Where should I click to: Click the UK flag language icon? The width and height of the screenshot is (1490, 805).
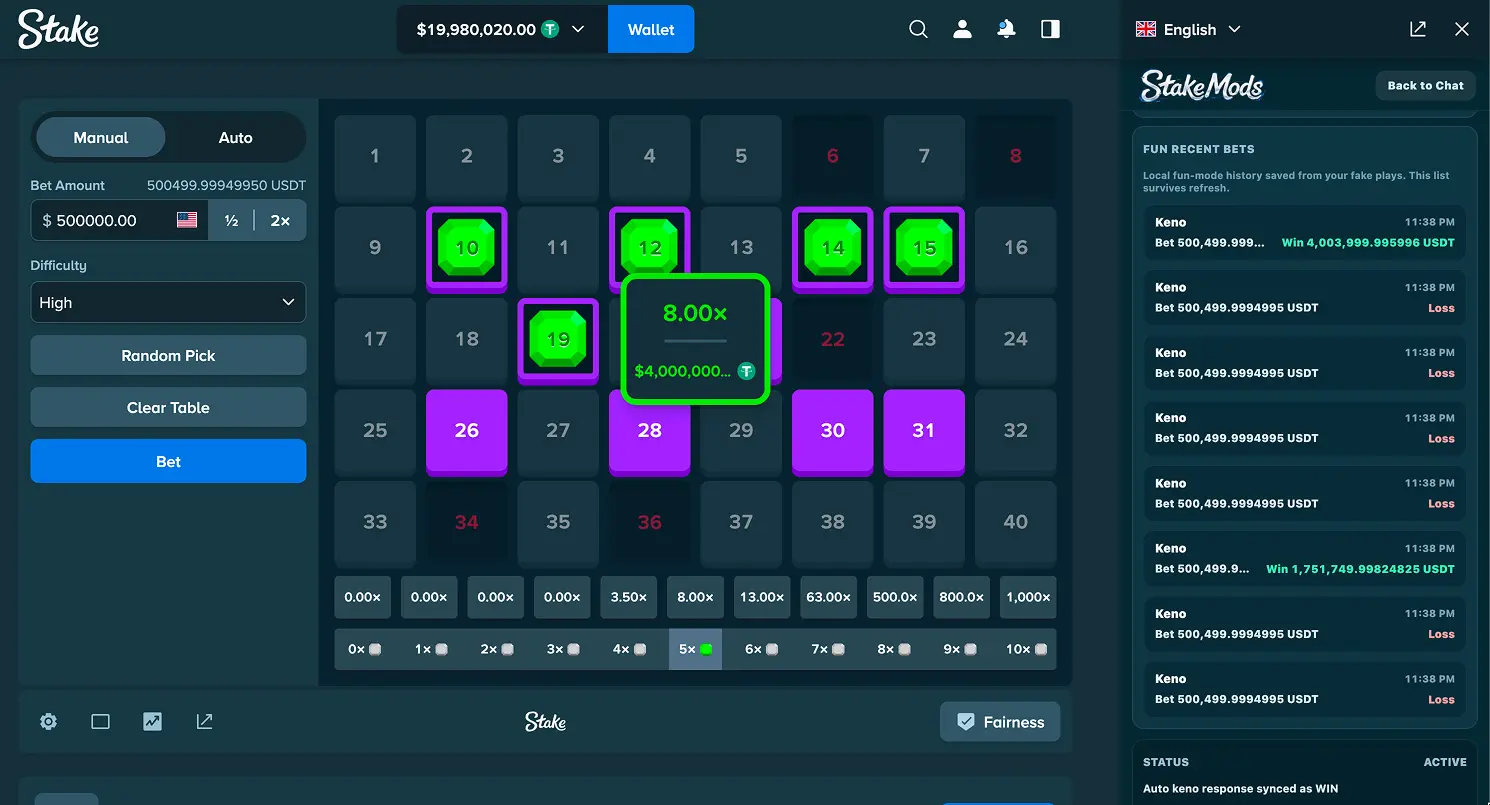(x=1146, y=29)
